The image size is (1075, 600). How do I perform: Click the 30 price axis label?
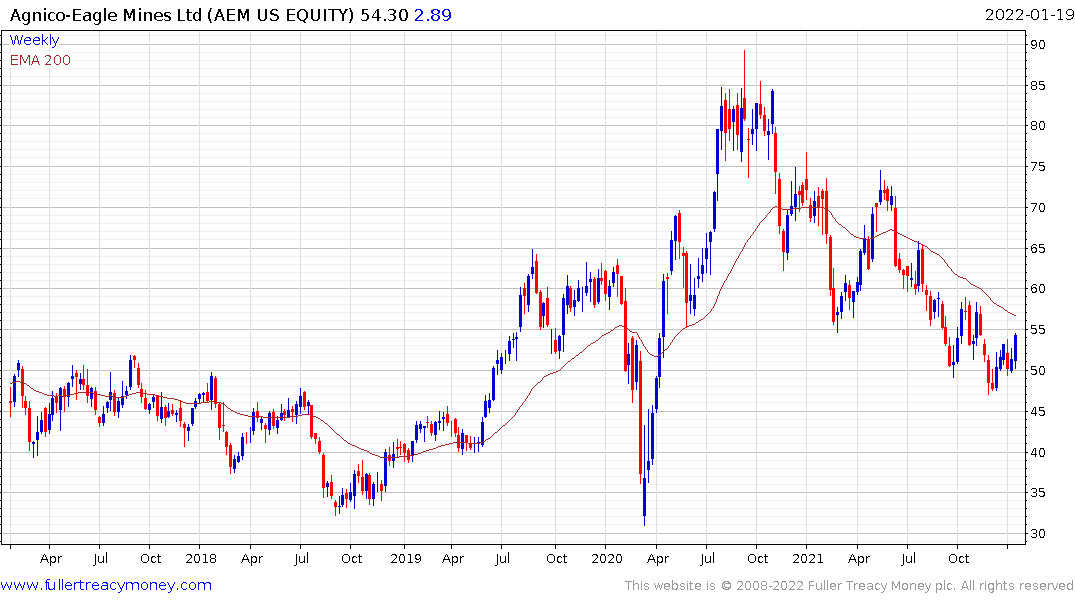(x=1037, y=533)
